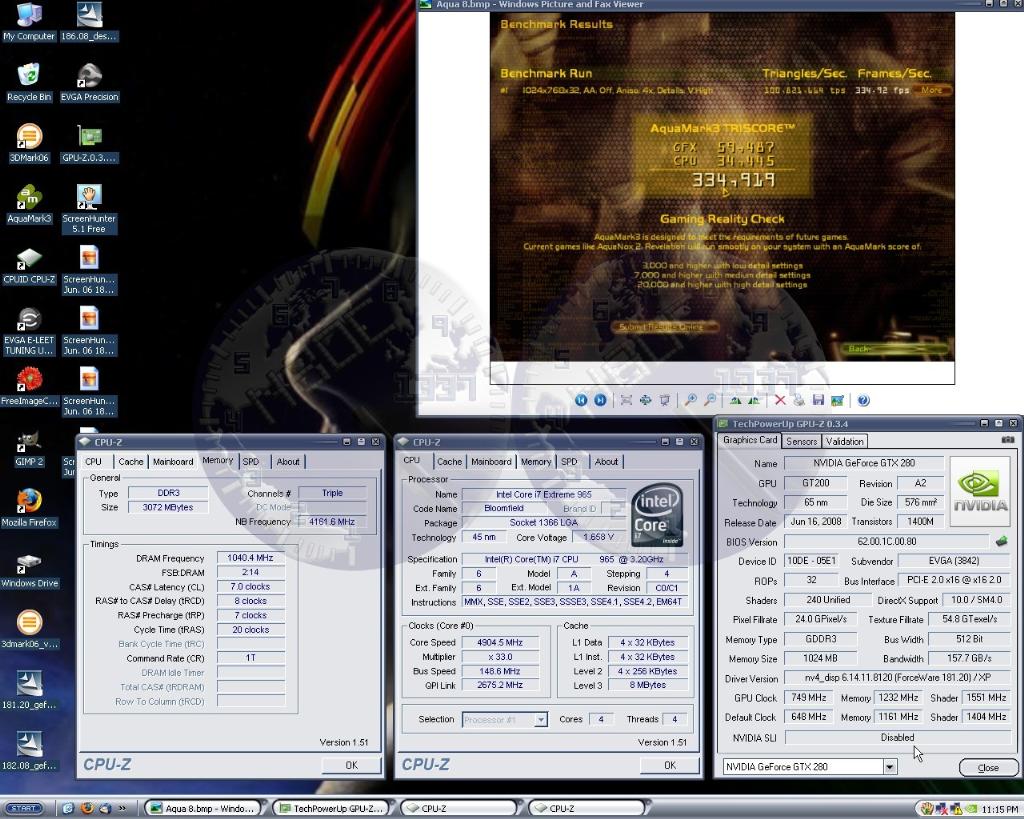Click the CAS# Latency 7.0 clocks value
The image size is (1024, 819).
coord(250,586)
